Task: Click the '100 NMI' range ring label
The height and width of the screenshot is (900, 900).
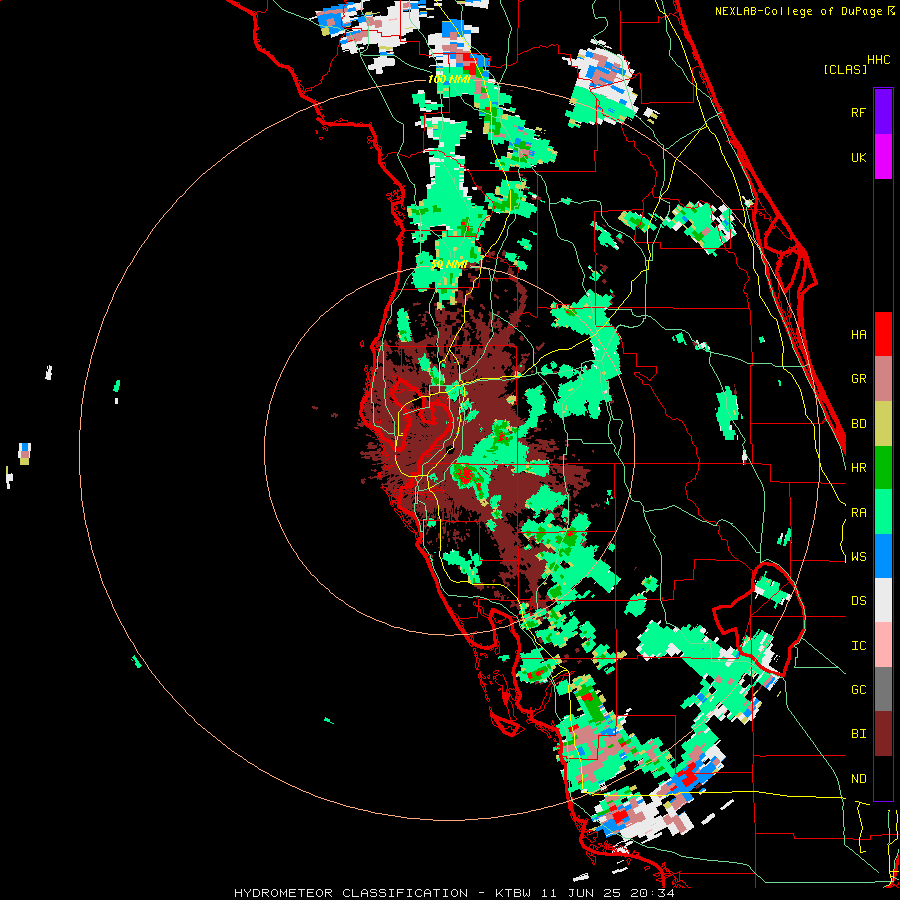Action: pos(449,79)
